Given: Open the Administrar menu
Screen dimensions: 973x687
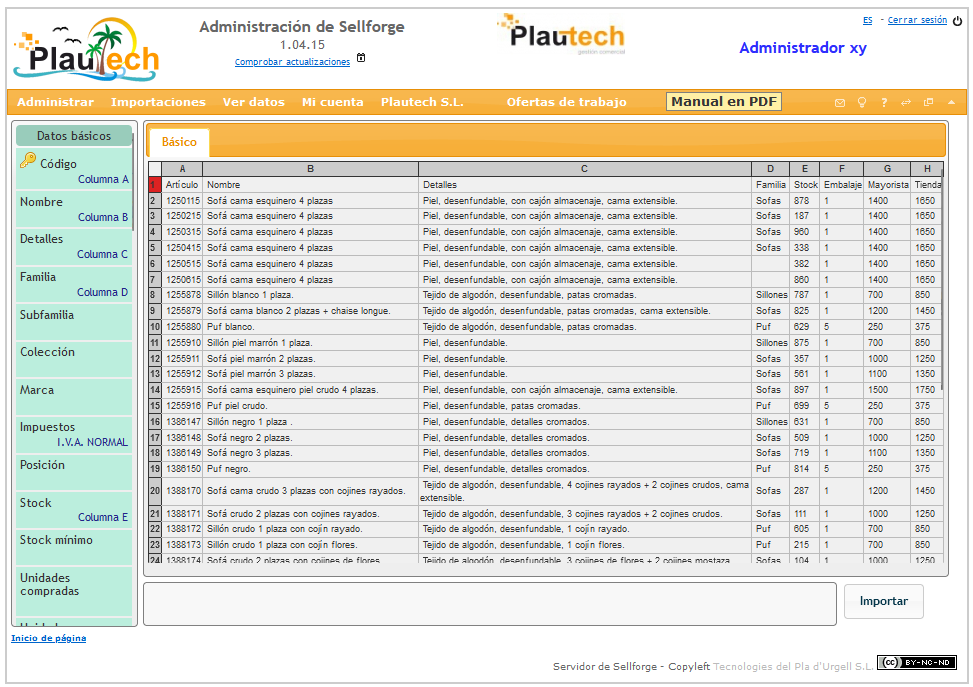Looking at the screenshot, I should [55, 102].
